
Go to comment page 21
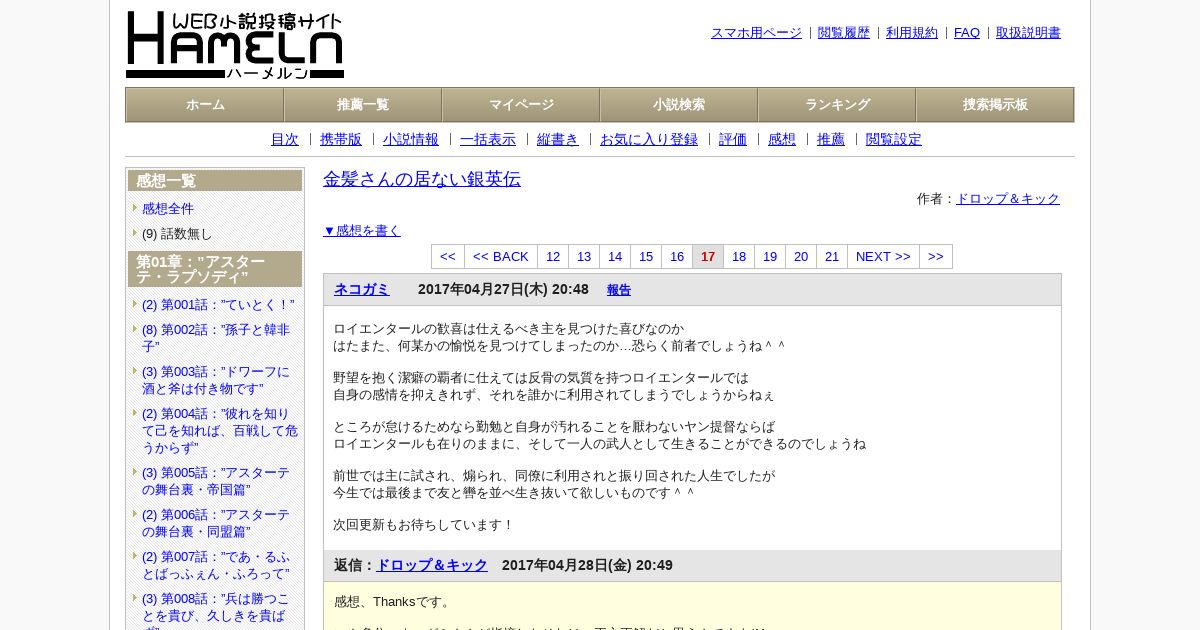[832, 257]
